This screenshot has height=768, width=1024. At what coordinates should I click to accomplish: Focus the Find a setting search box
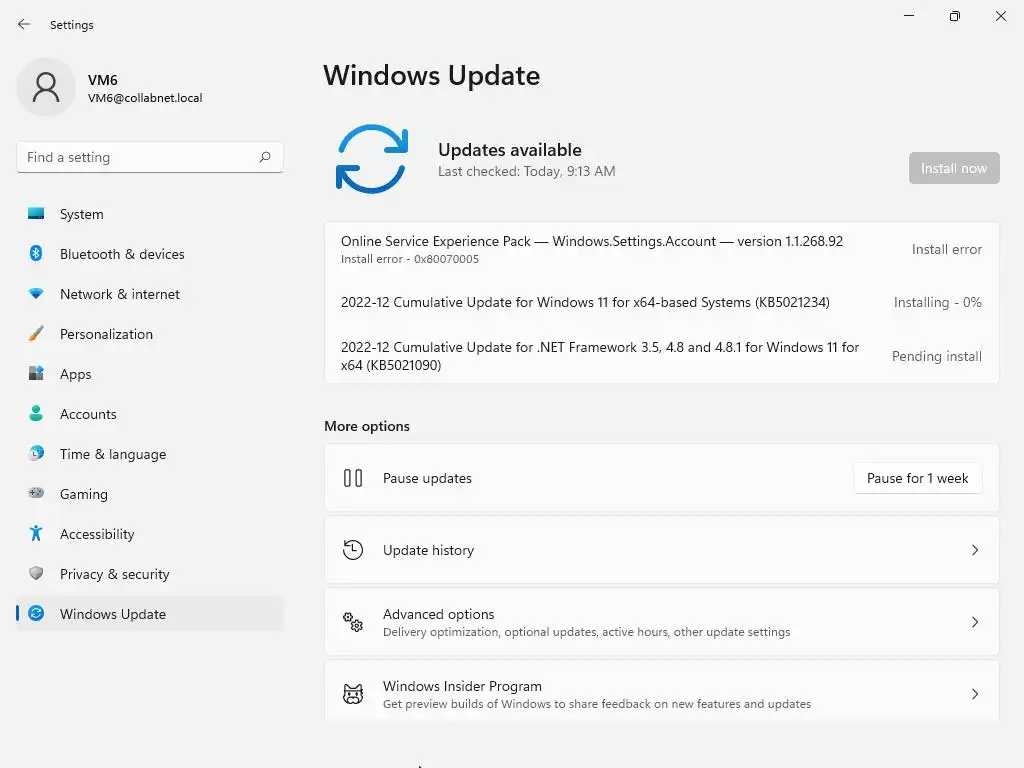(x=150, y=157)
